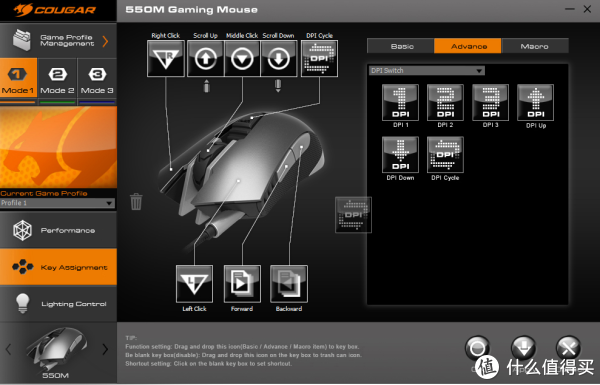Image resolution: width=600 pixels, height=385 pixels.
Task: Open Lighting Control section
Action: (58, 304)
